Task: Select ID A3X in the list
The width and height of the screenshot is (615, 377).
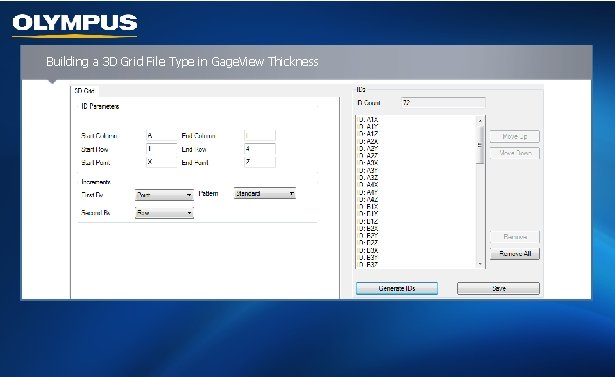Action: coord(368,163)
